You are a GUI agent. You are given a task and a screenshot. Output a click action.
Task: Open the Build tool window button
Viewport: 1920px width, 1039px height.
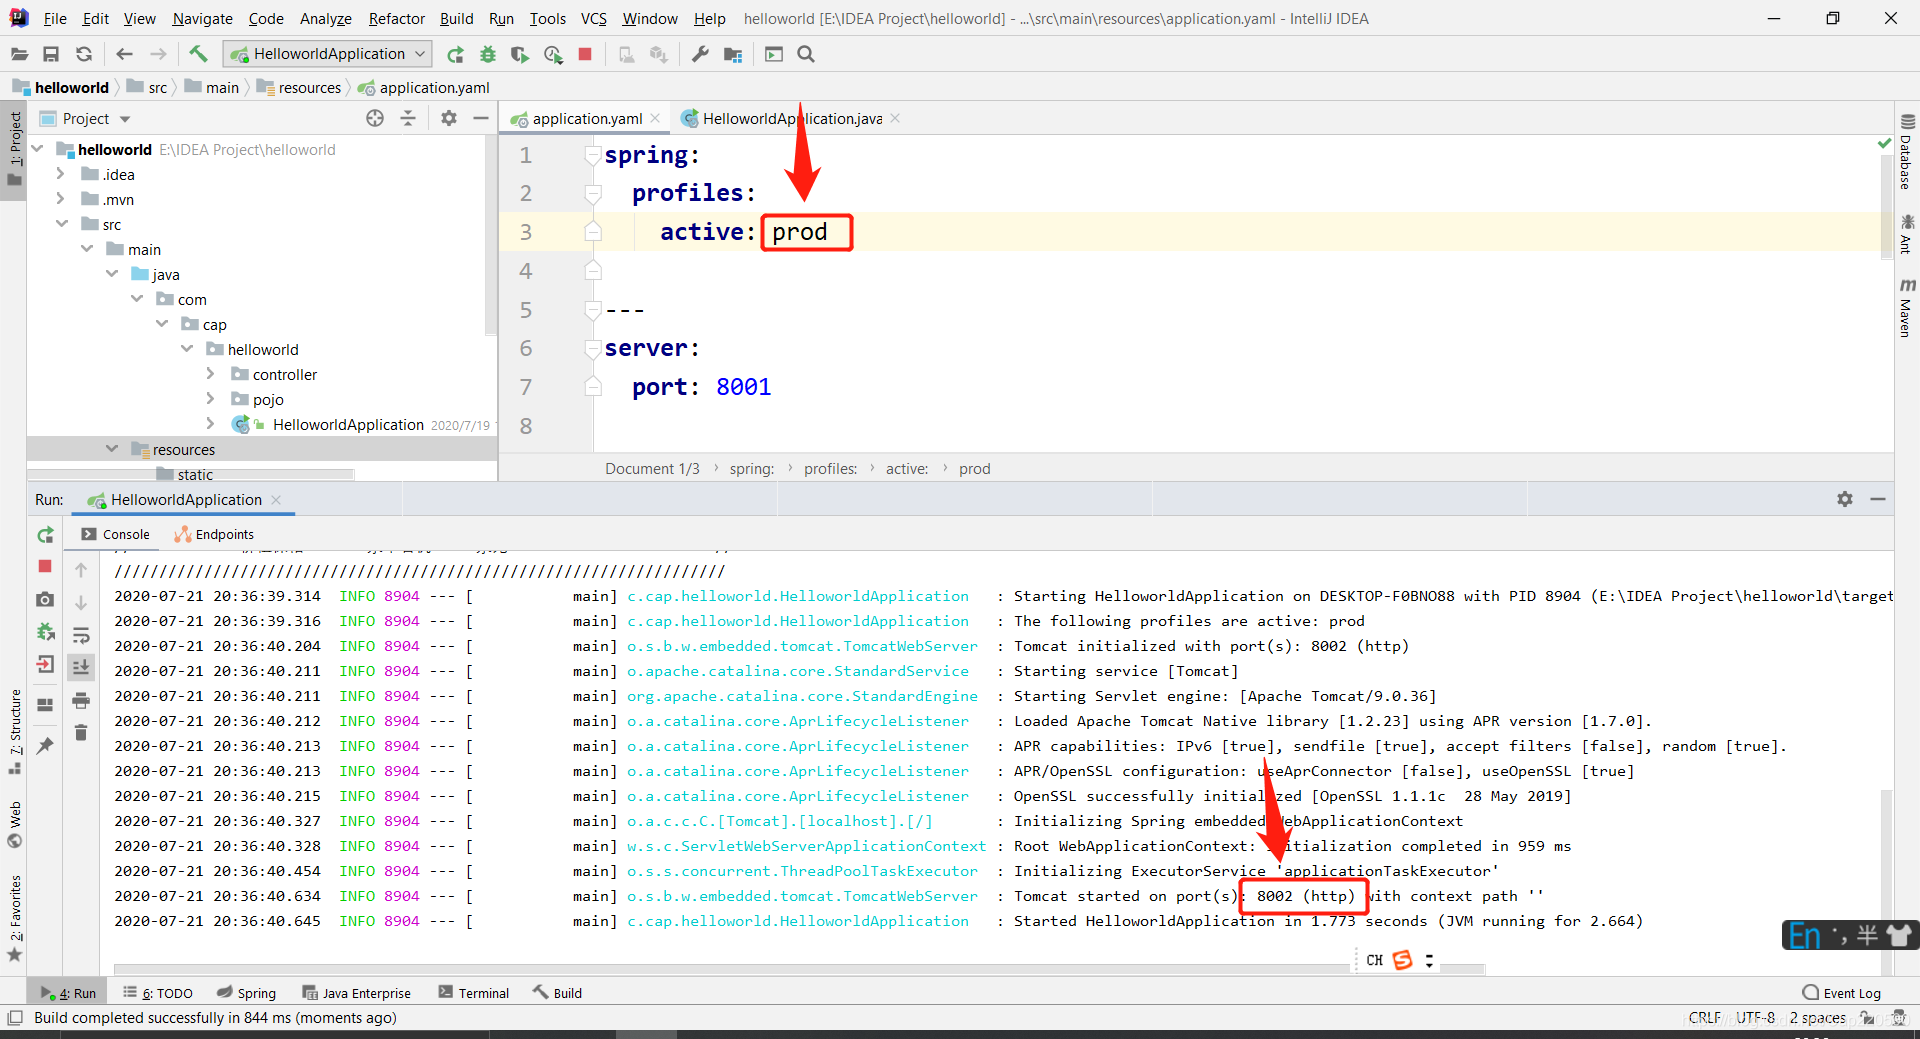tap(557, 993)
